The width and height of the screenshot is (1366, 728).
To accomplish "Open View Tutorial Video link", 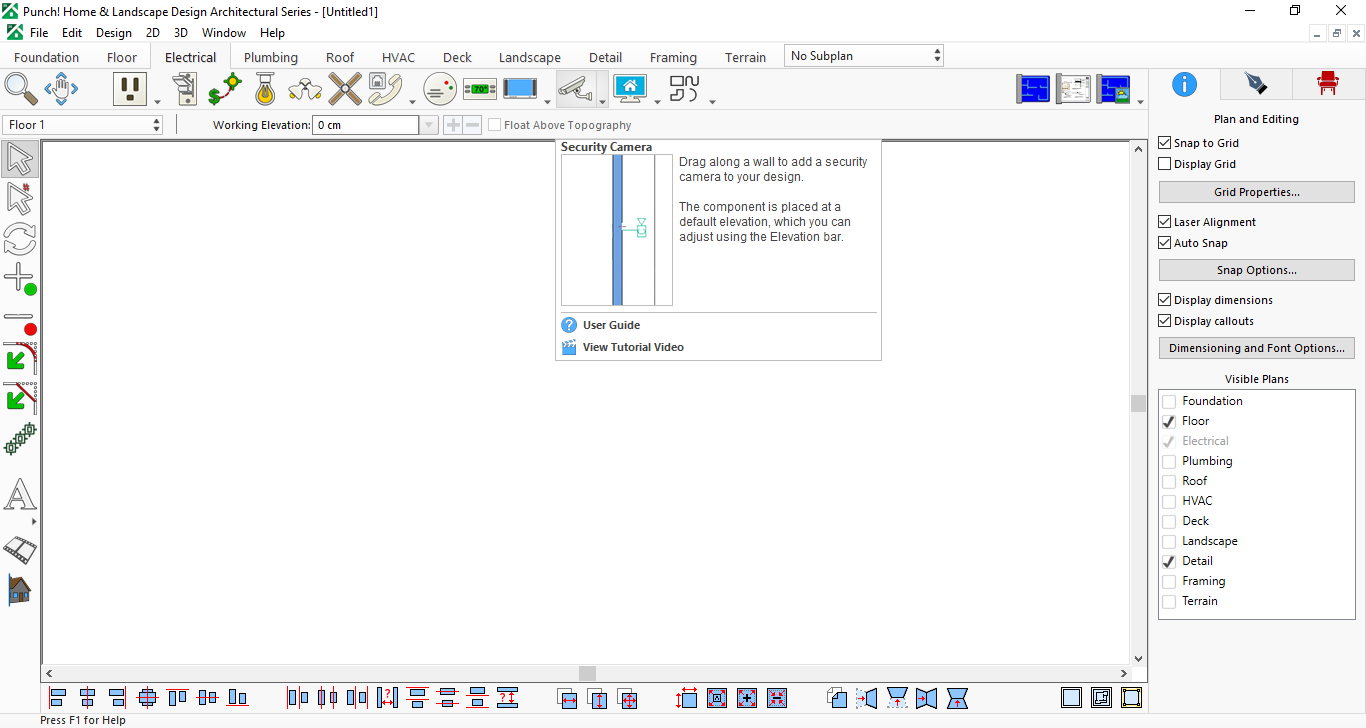I will tap(633, 347).
